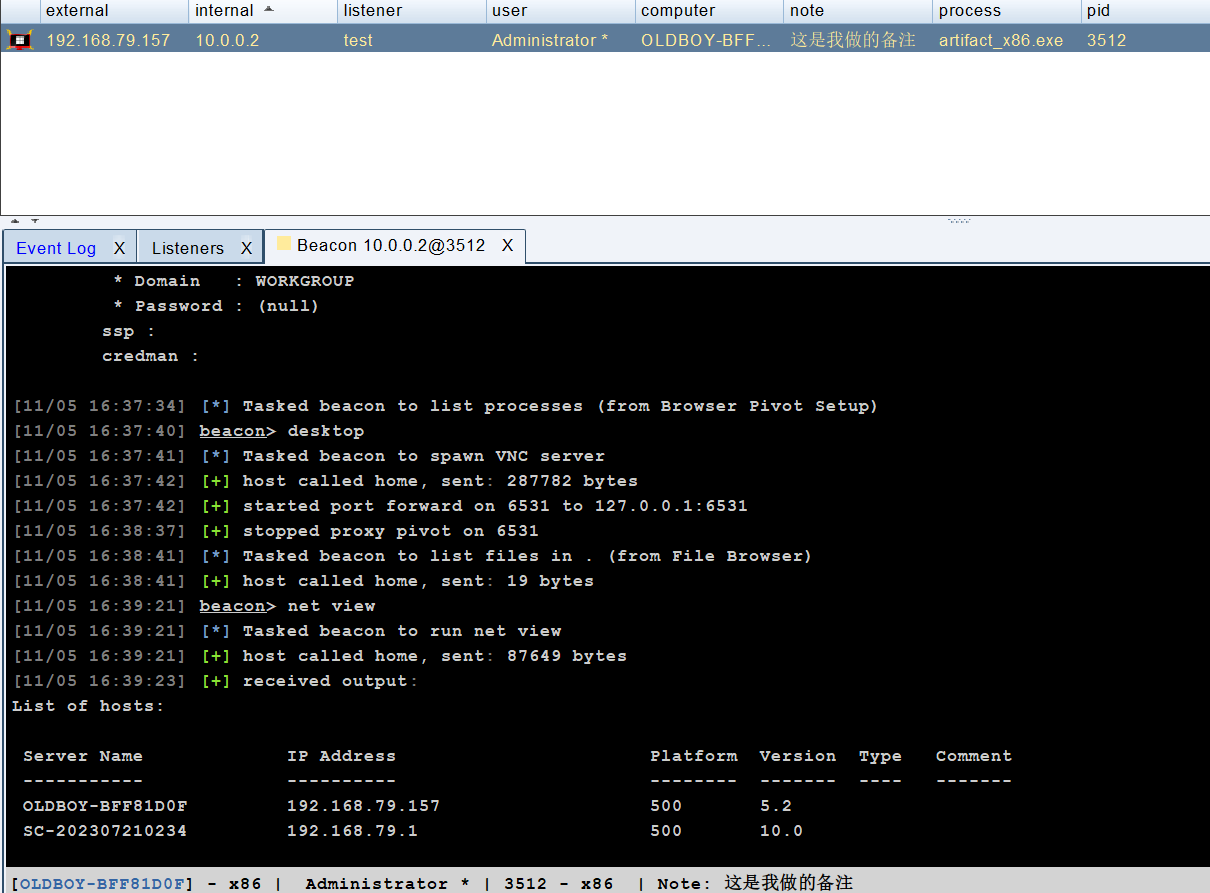Click the beacon host icon for 192.168.79.157
The width and height of the screenshot is (1210, 893).
(x=19, y=40)
